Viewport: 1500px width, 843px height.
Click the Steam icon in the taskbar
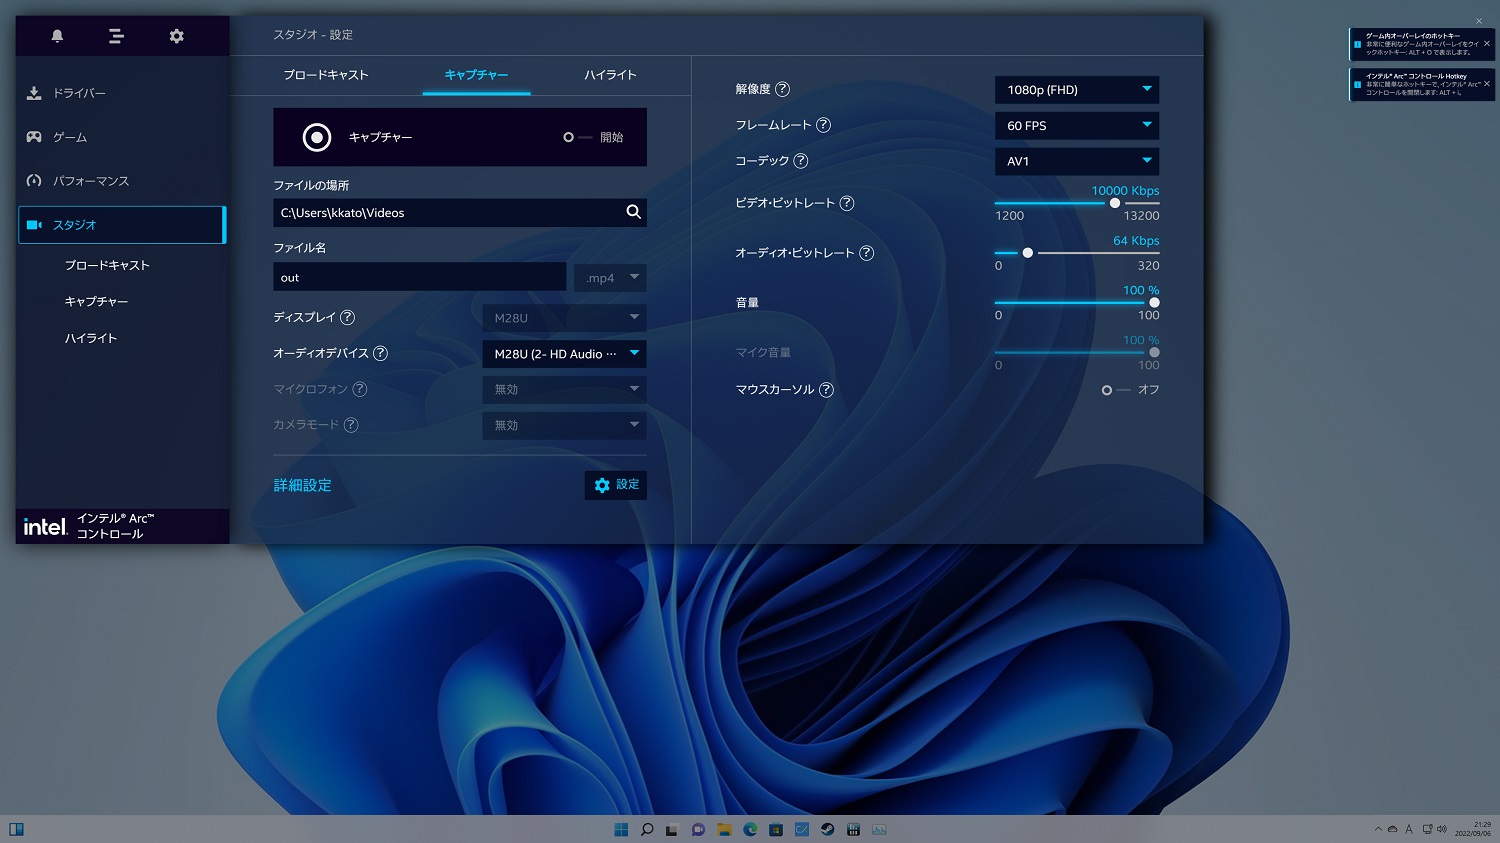827,829
